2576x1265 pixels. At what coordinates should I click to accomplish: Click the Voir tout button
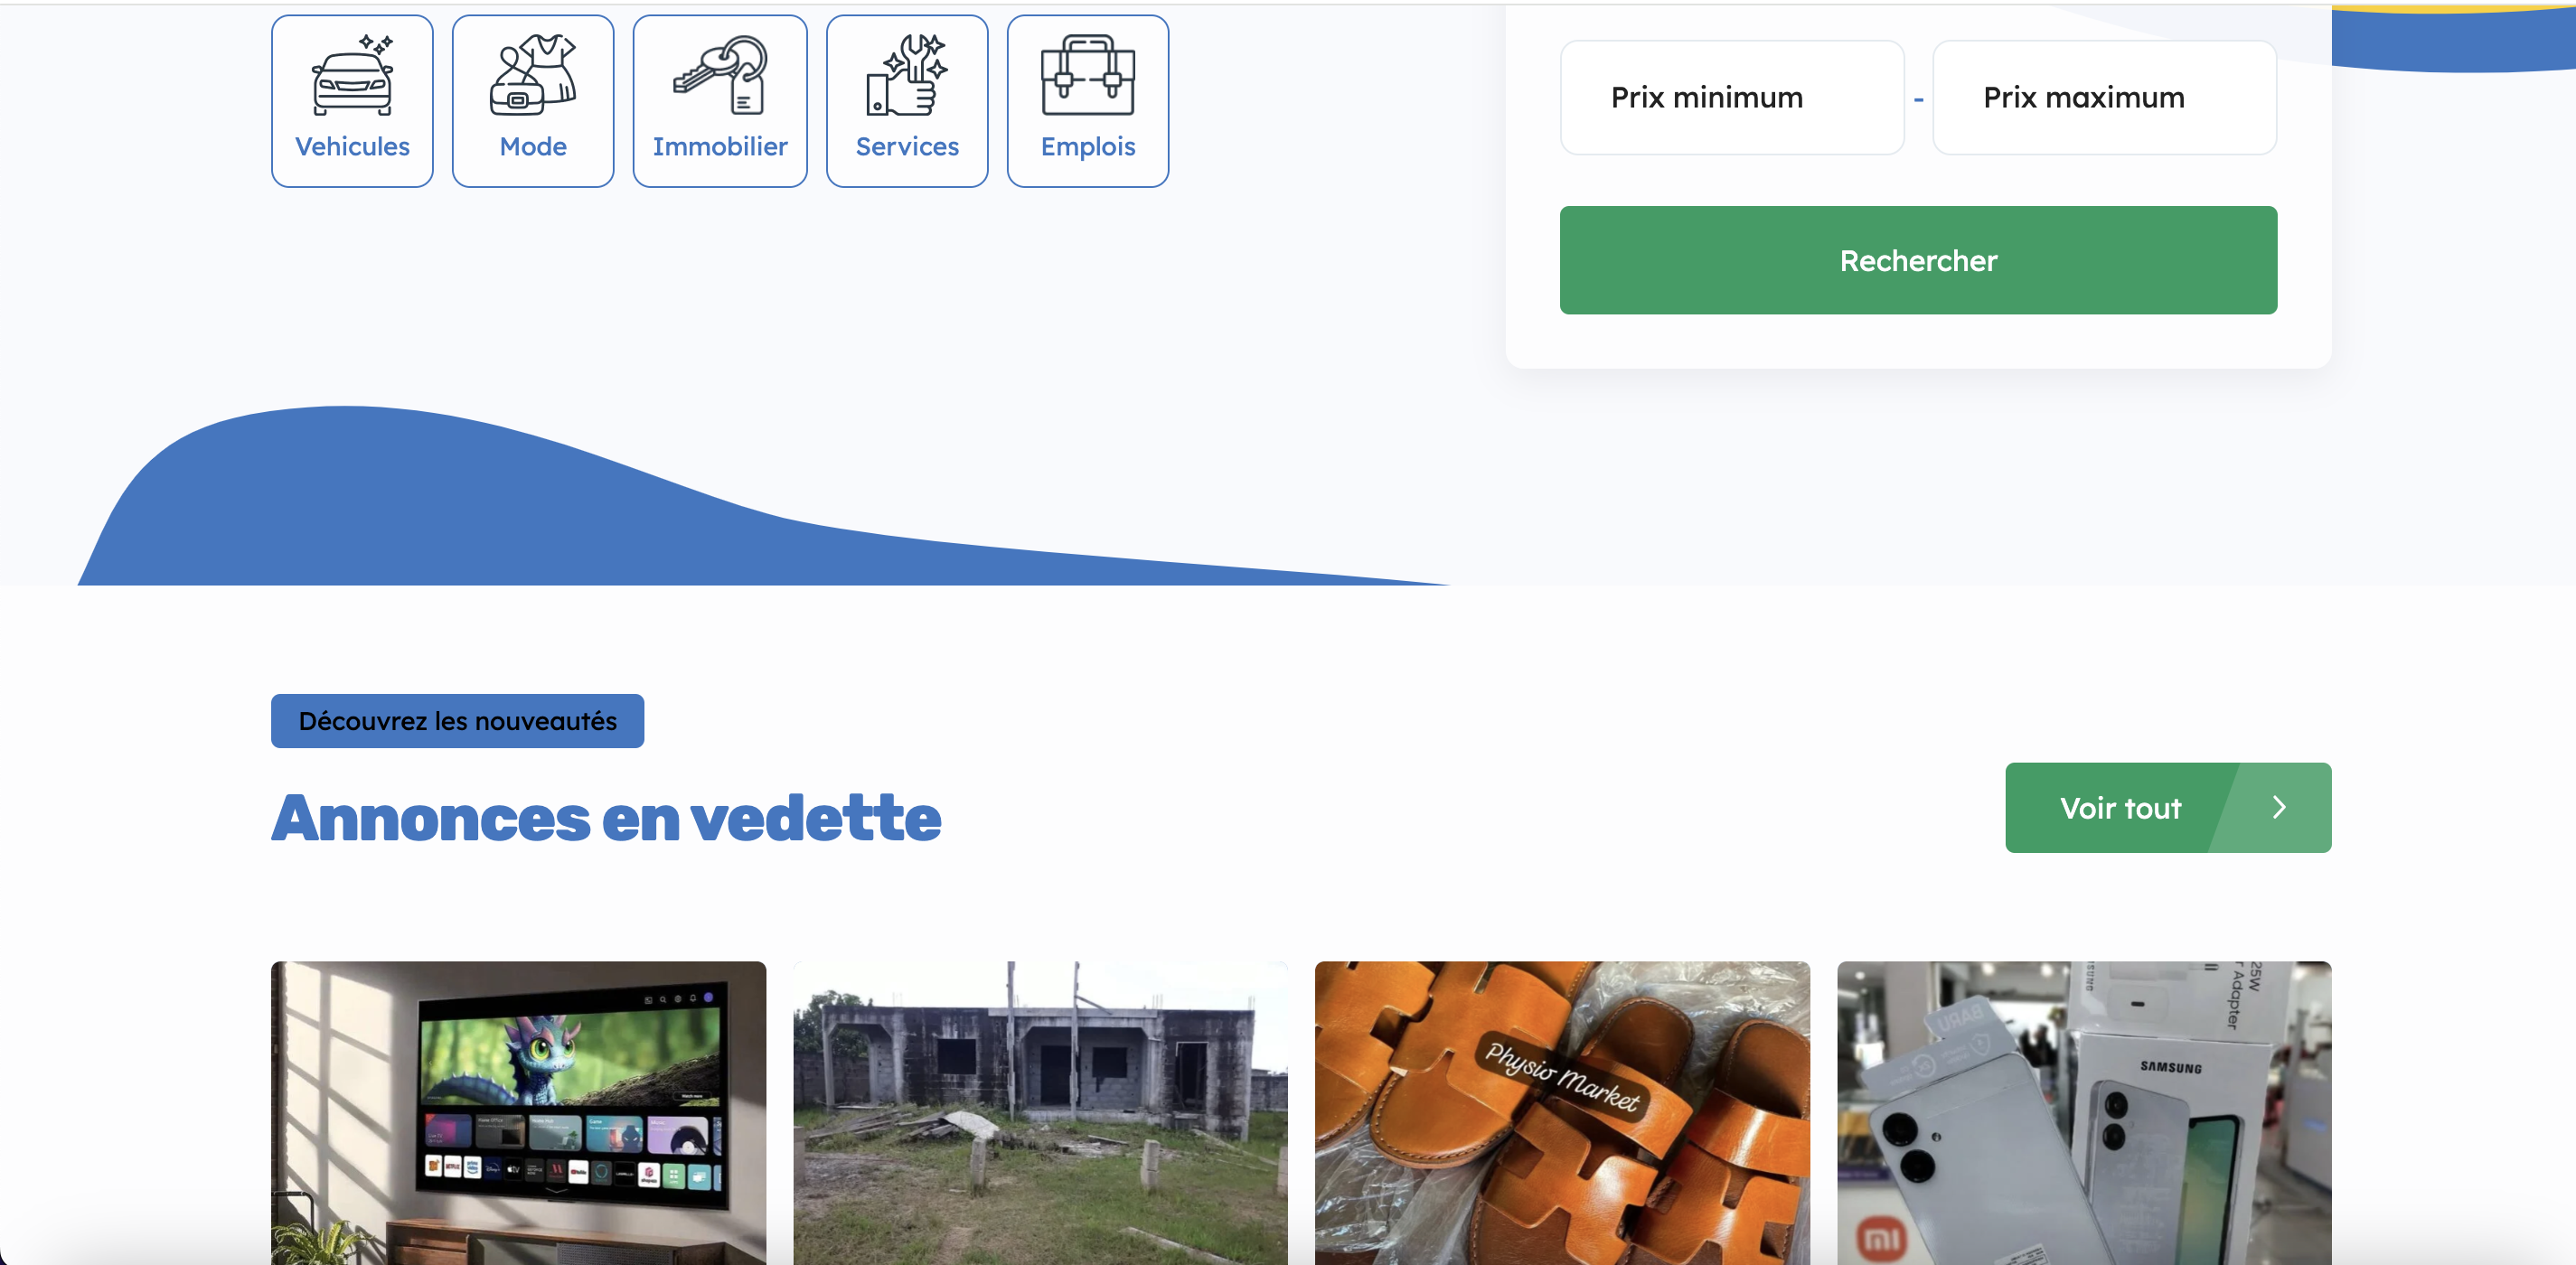pos(2168,807)
